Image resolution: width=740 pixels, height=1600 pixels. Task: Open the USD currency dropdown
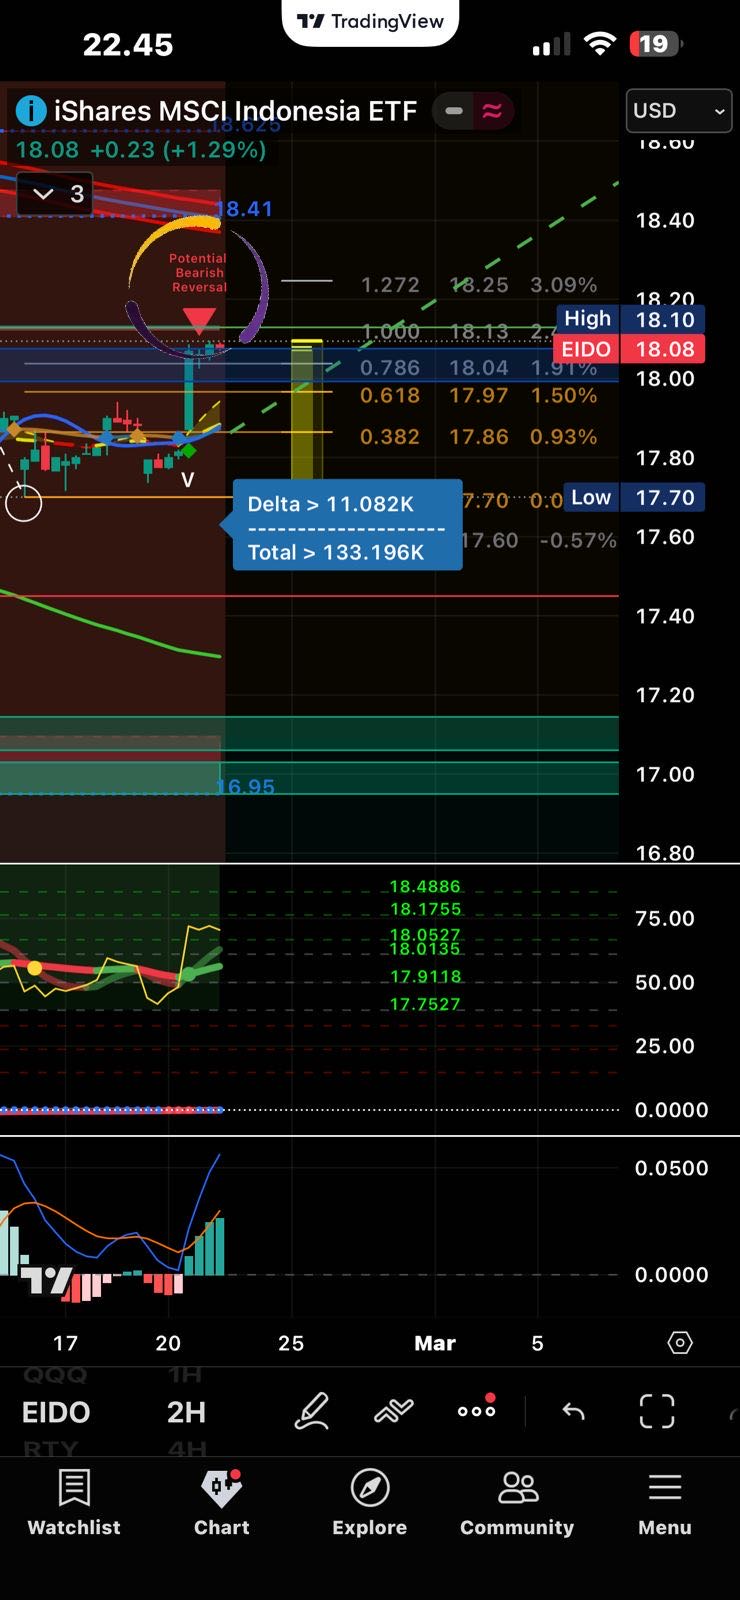(x=678, y=111)
